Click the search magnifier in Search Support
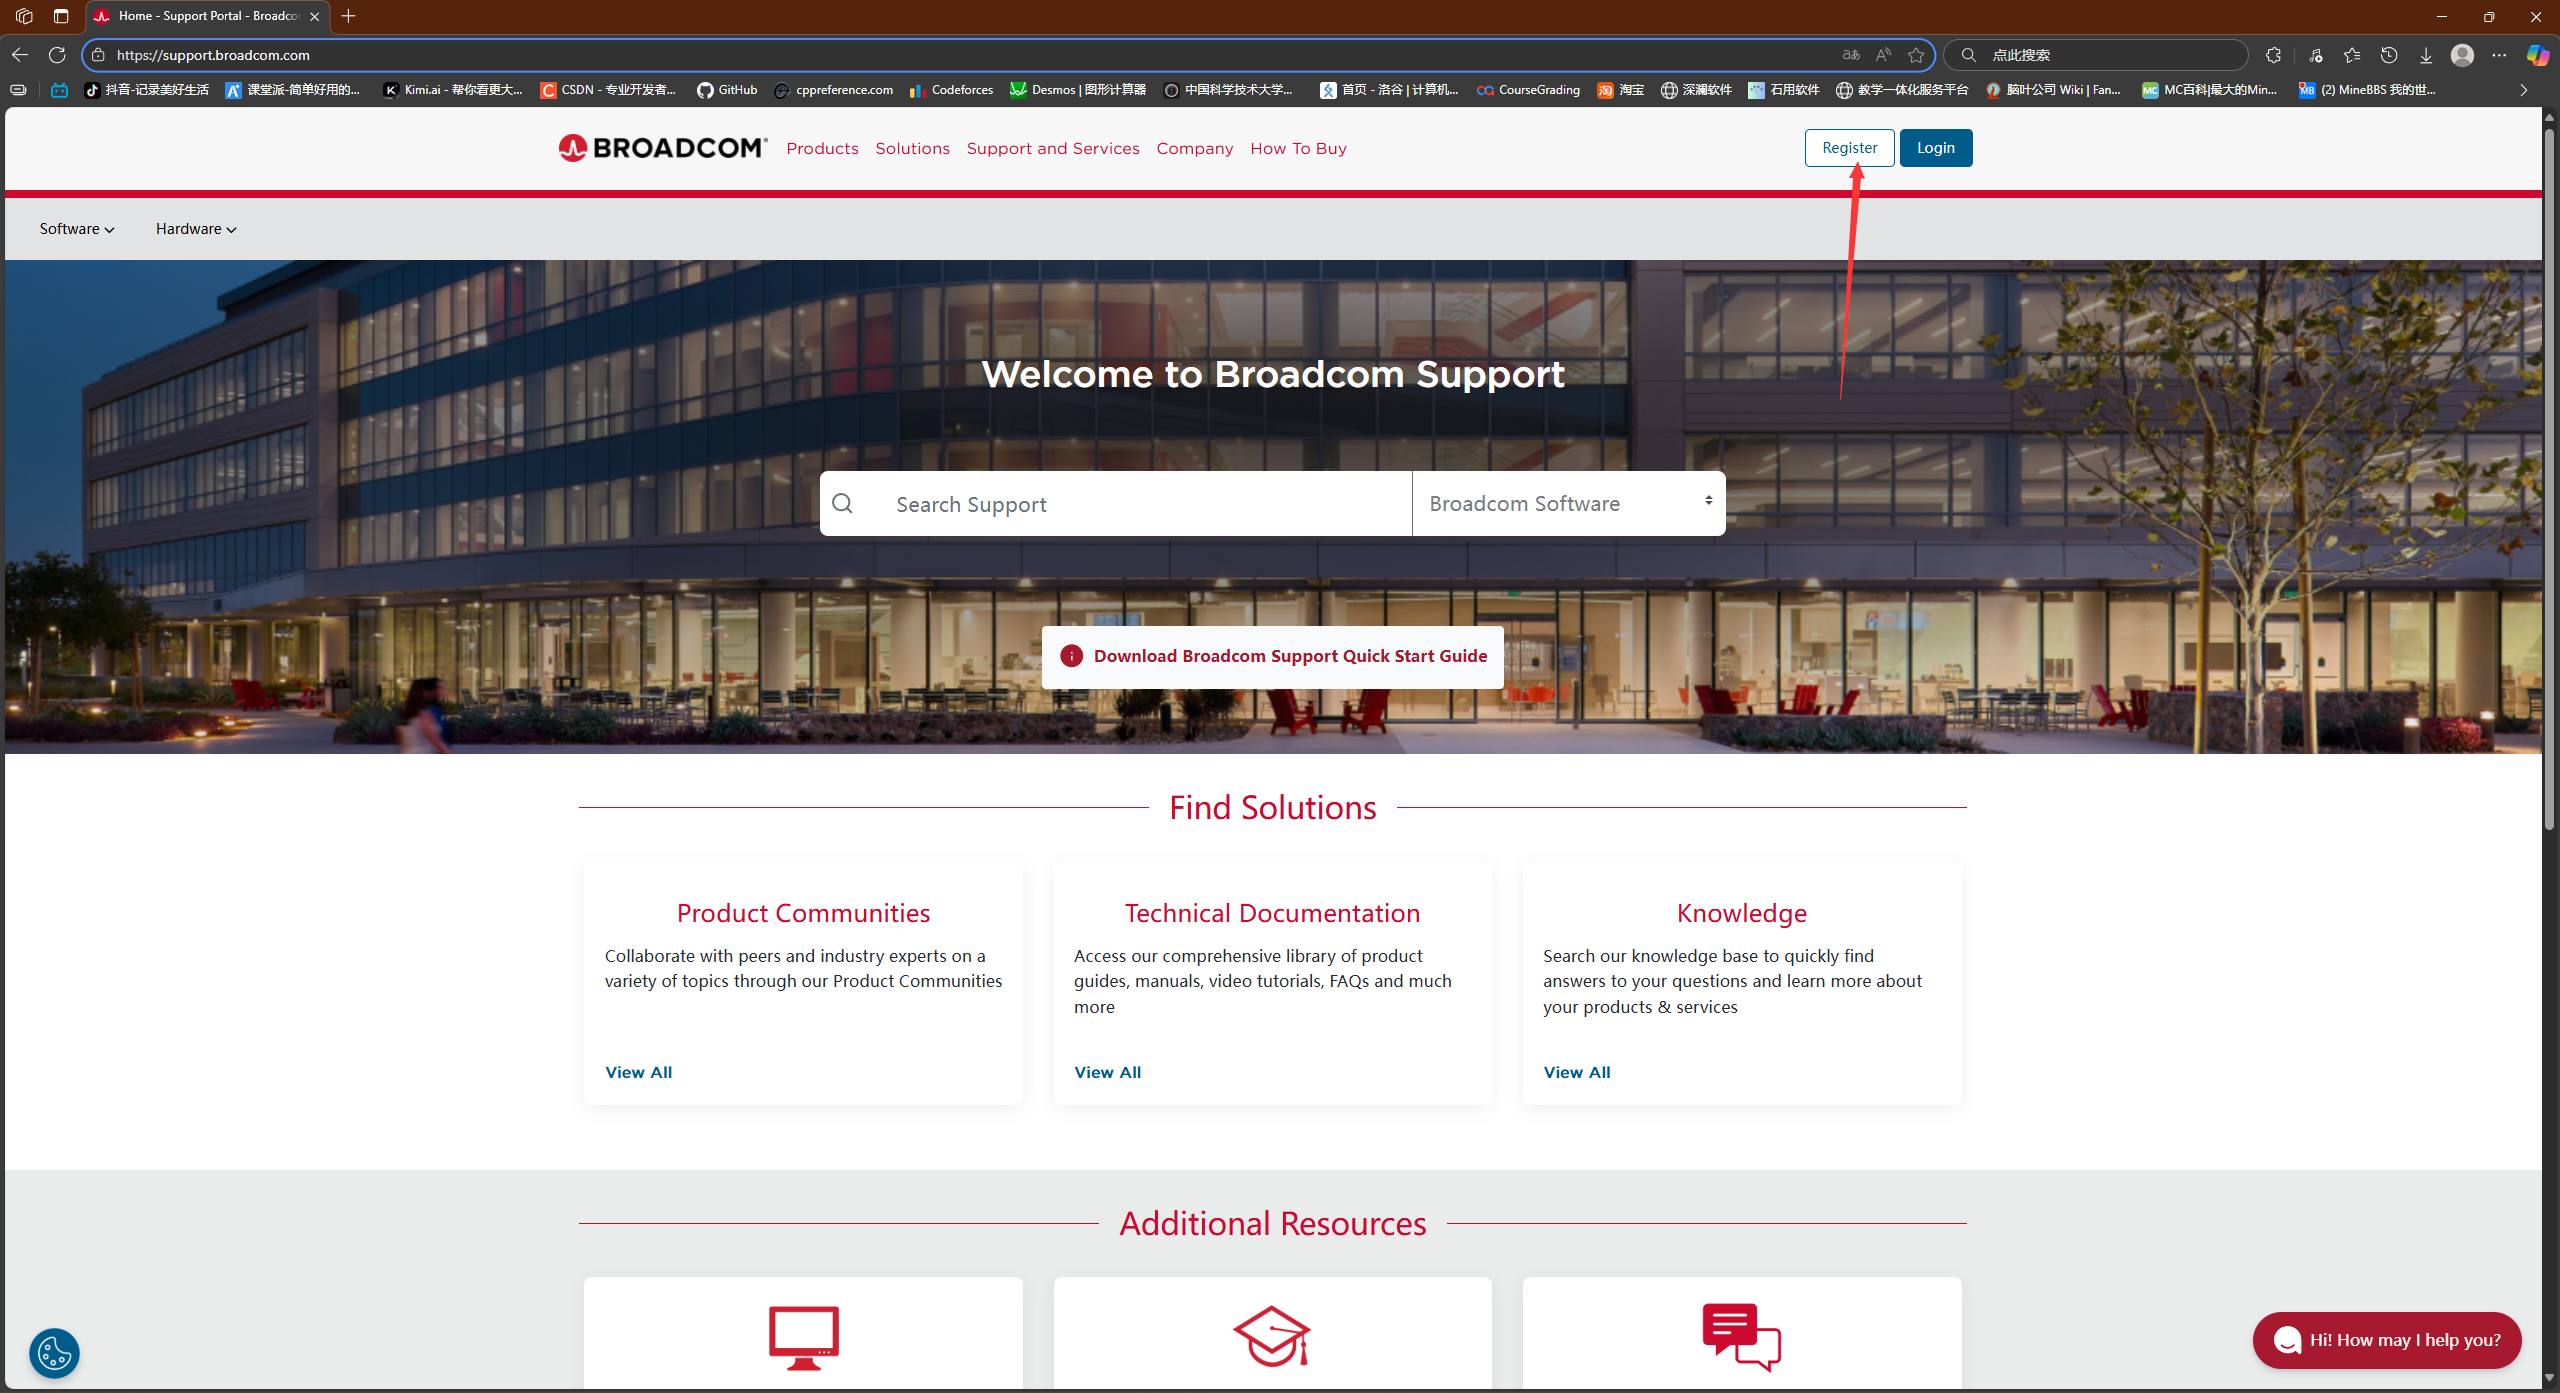This screenshot has height=1393, width=2560. (x=843, y=503)
